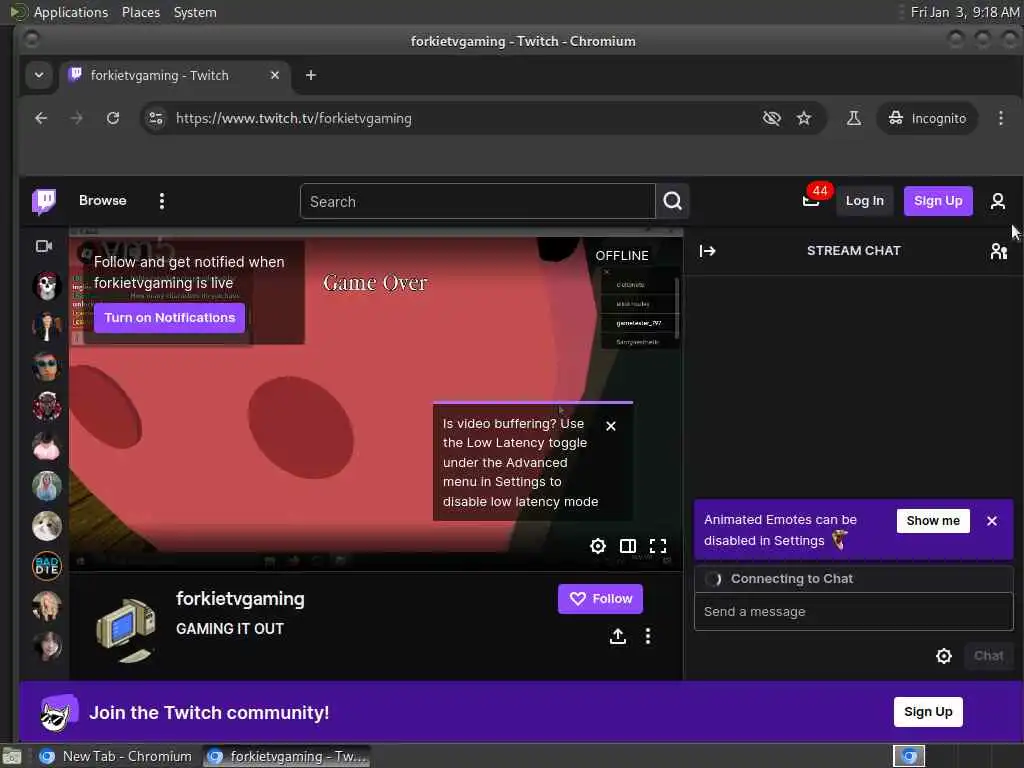
Task: Open the tab search dropdown arrow
Action: [39, 75]
